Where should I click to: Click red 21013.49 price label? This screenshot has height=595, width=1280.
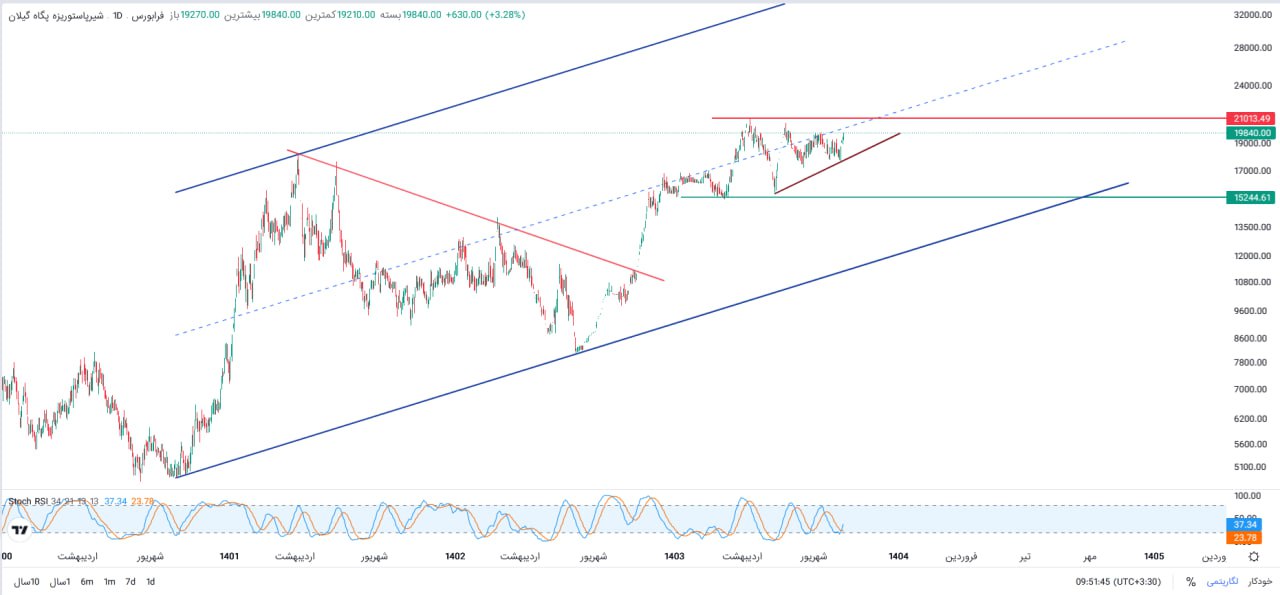pos(1251,118)
